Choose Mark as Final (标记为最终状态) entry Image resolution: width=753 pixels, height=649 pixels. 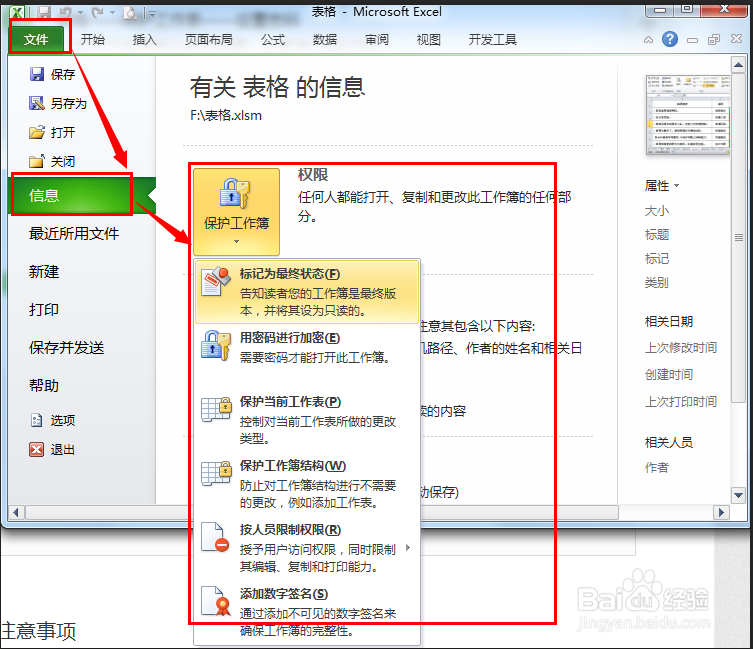pyautogui.click(x=307, y=292)
